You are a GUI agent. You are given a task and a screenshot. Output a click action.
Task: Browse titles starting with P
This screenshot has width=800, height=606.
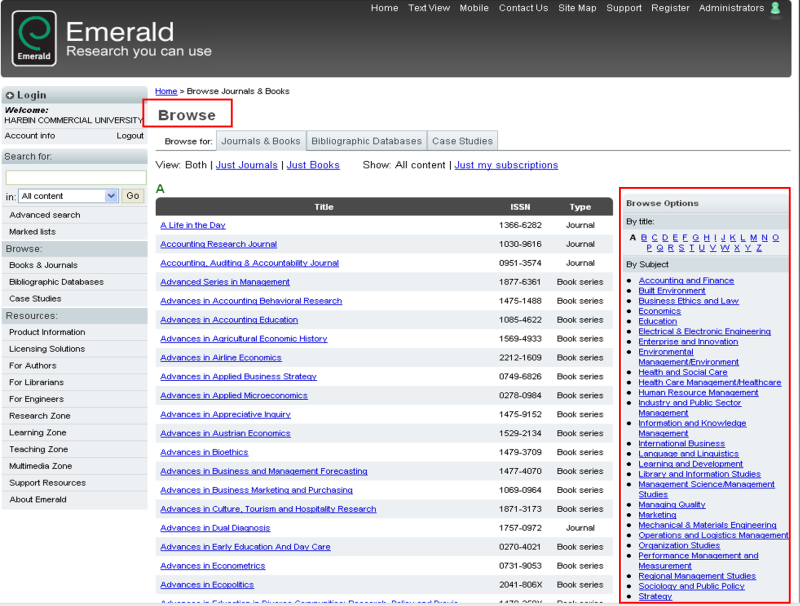649,248
